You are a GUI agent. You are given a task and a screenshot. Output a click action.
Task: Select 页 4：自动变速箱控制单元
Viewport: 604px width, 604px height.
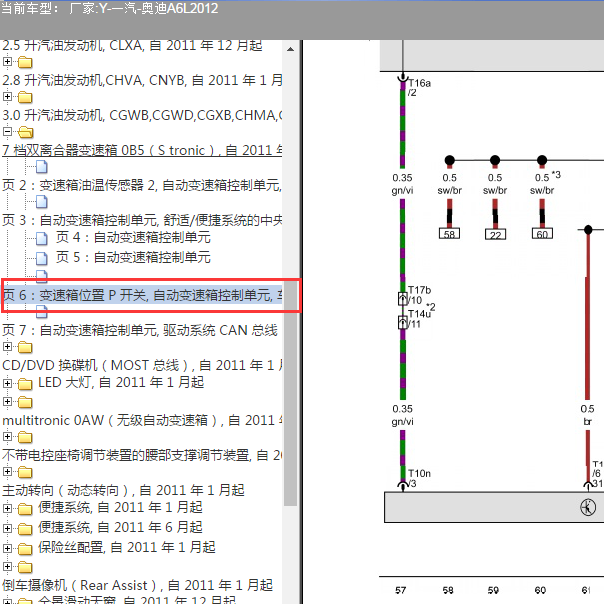[133, 238]
